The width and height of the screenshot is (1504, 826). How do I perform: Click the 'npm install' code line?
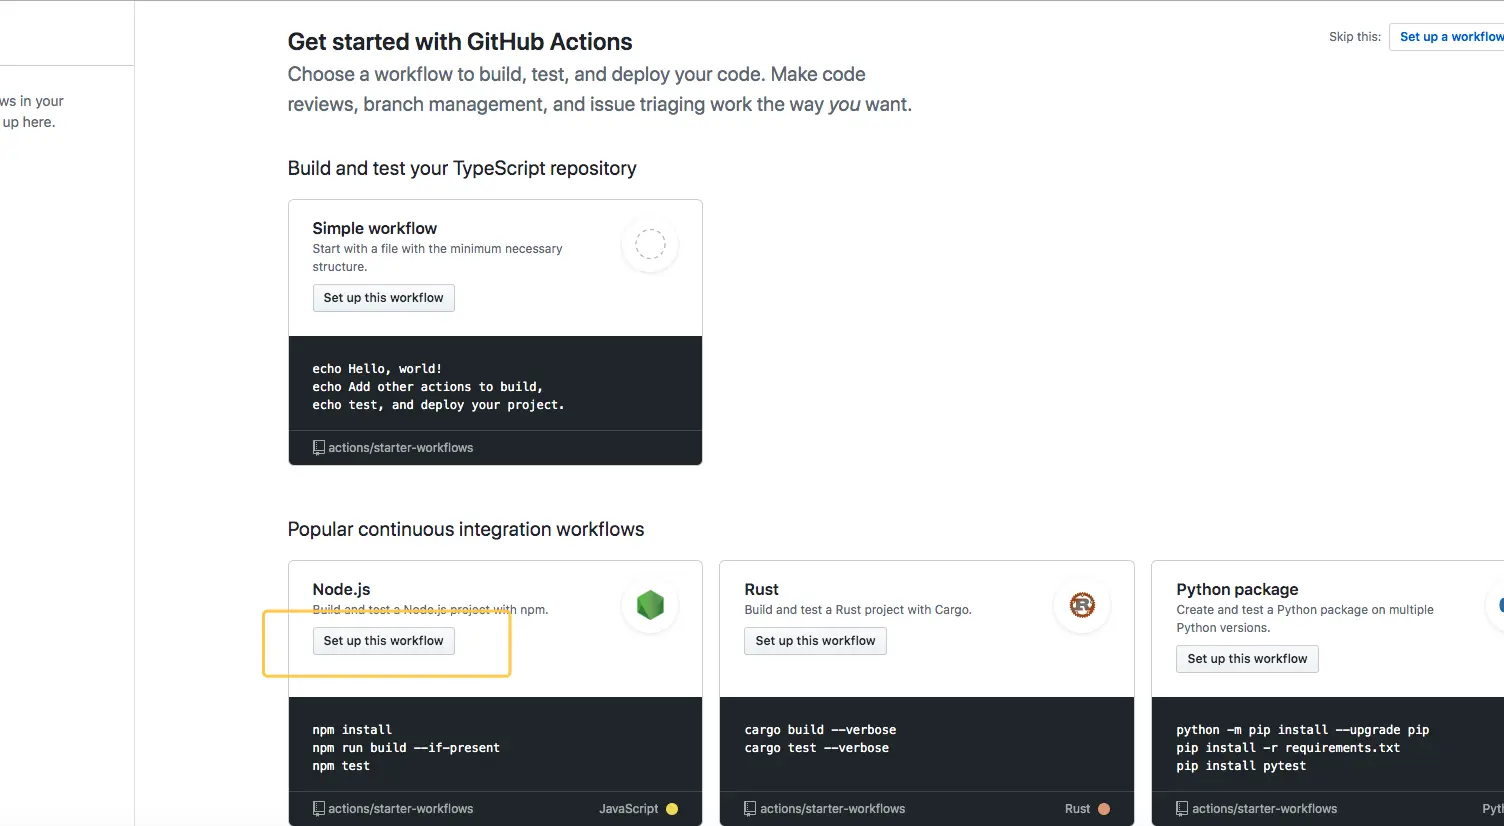coord(352,730)
